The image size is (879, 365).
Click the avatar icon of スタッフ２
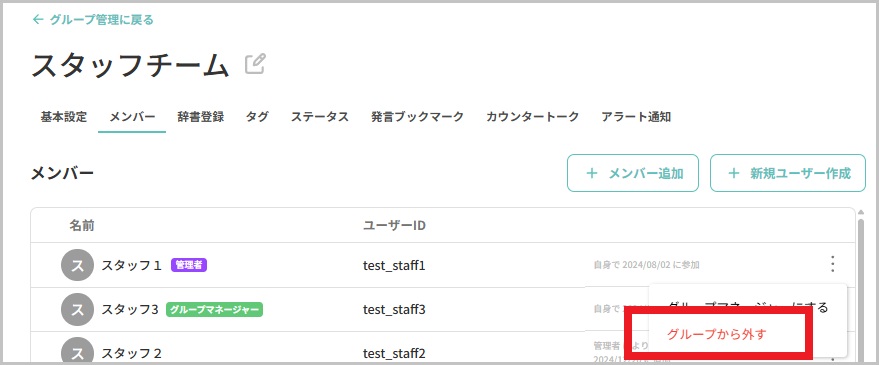[77, 352]
